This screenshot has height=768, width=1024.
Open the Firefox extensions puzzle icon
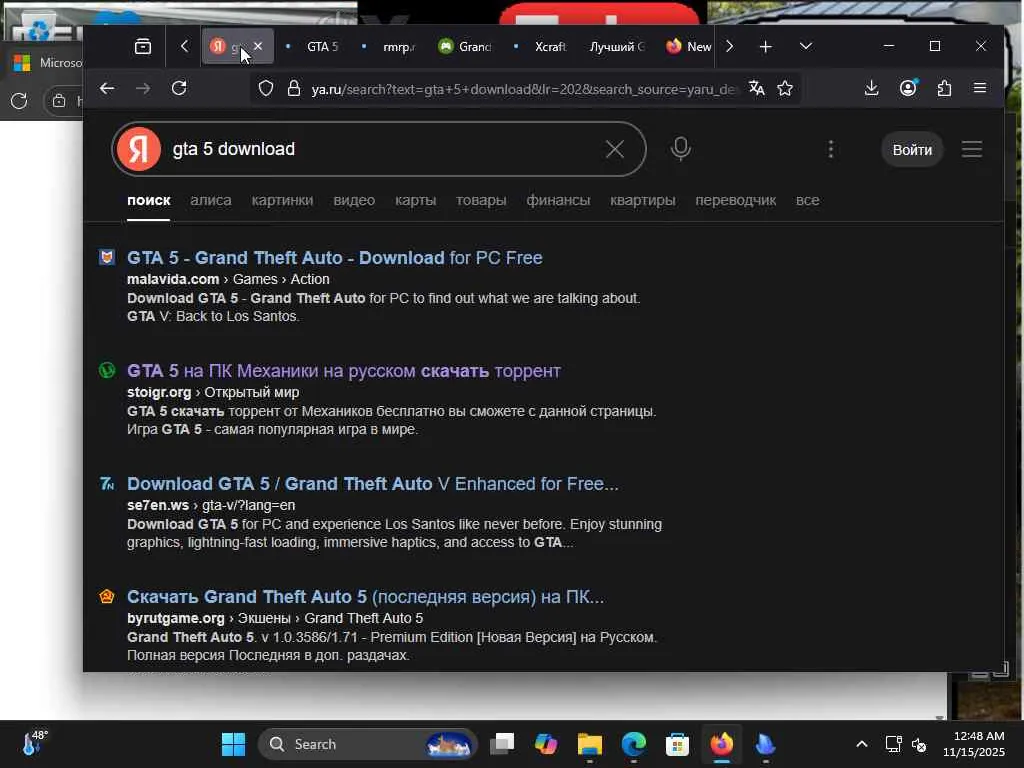pos(944,88)
